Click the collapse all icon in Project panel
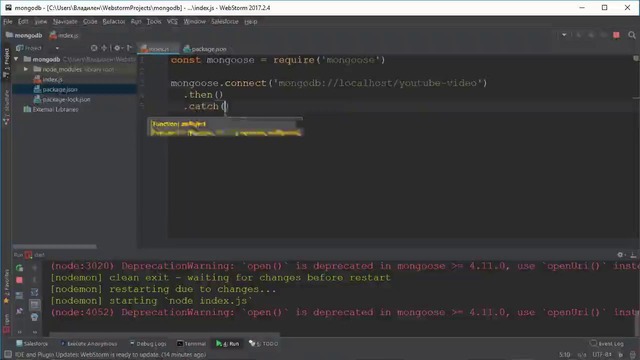This screenshot has width=640, height=360. point(104,48)
